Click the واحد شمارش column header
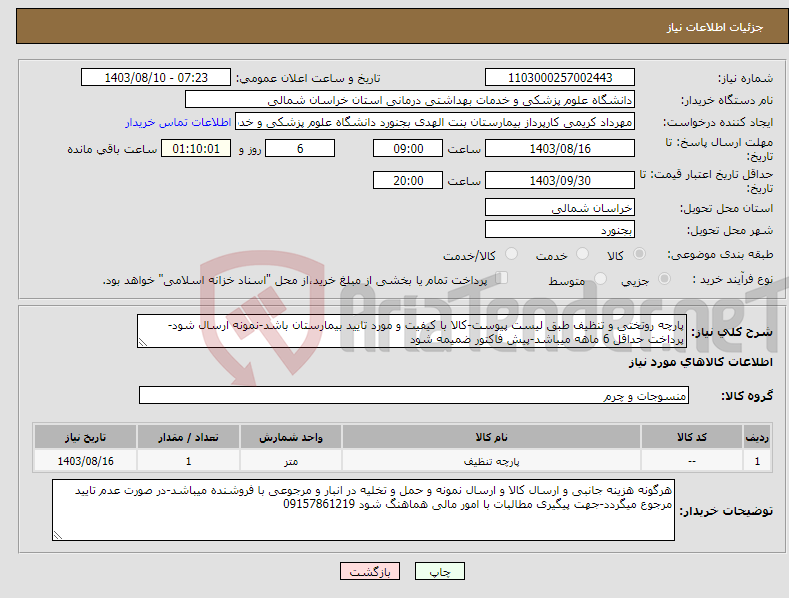 291,437
